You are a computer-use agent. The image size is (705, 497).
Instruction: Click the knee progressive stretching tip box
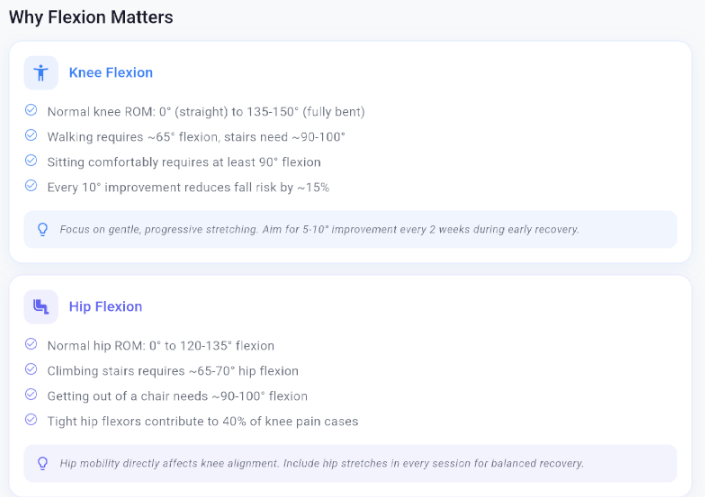[x=350, y=229]
